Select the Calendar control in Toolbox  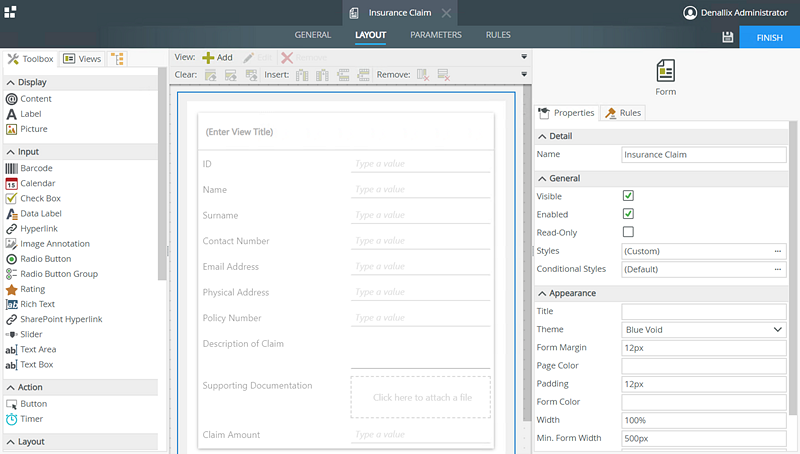37,183
